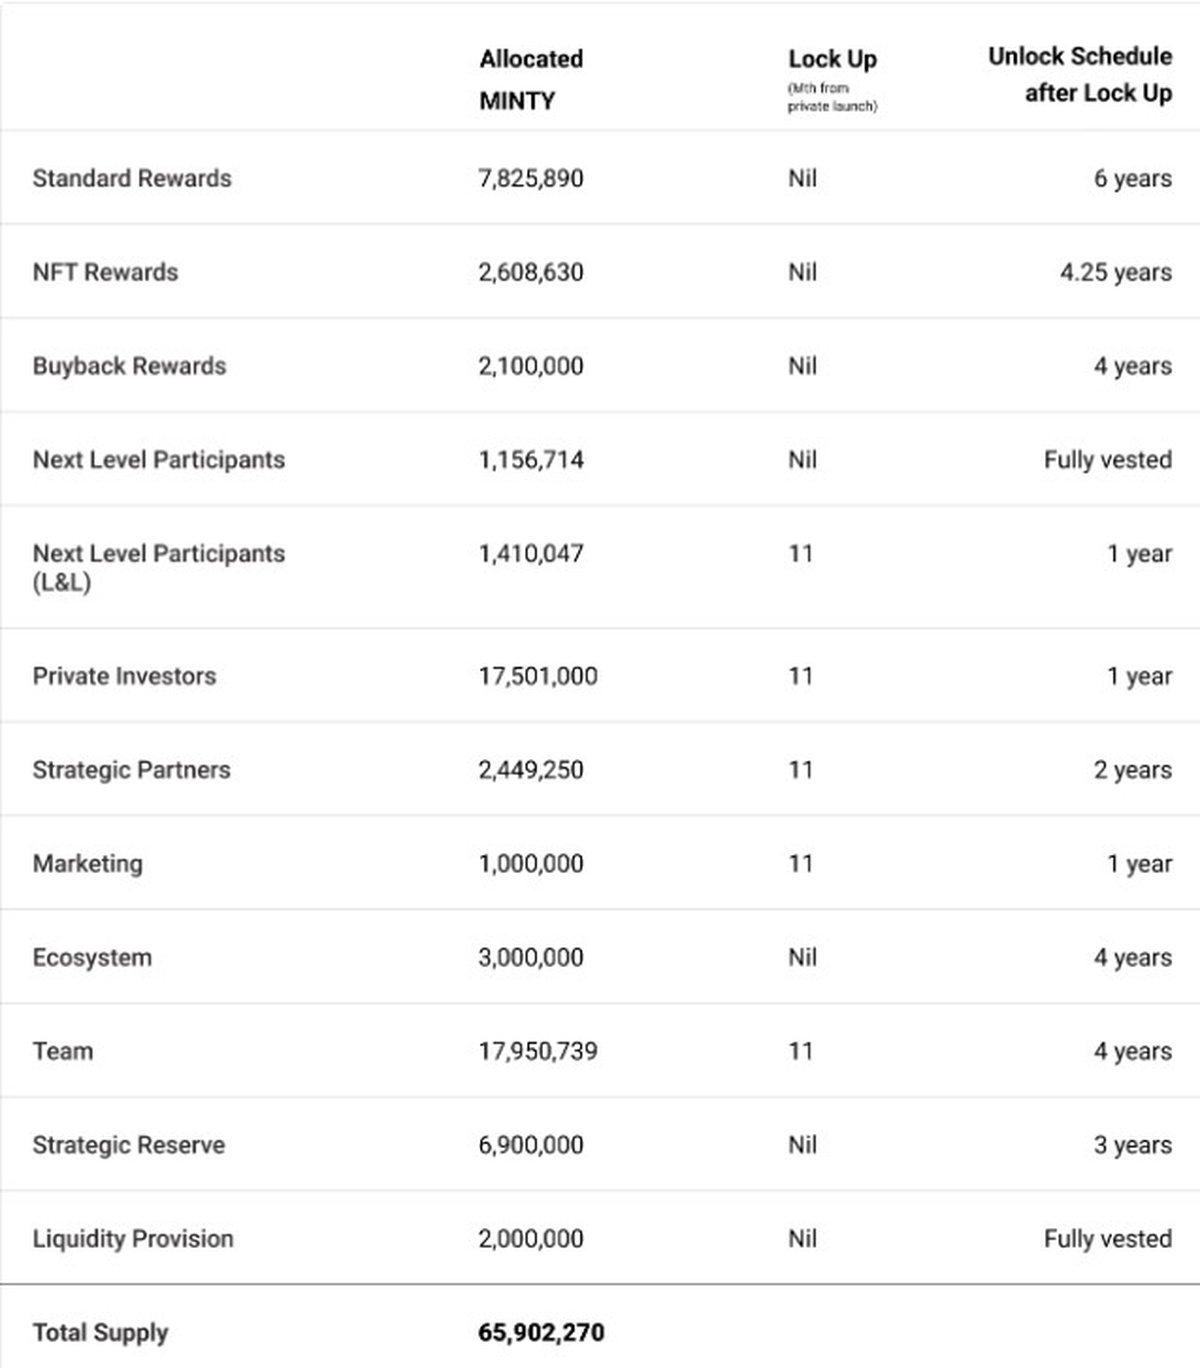The width and height of the screenshot is (1200, 1368).
Task: Select the 4.25 years unlock value
Action: point(1115,272)
